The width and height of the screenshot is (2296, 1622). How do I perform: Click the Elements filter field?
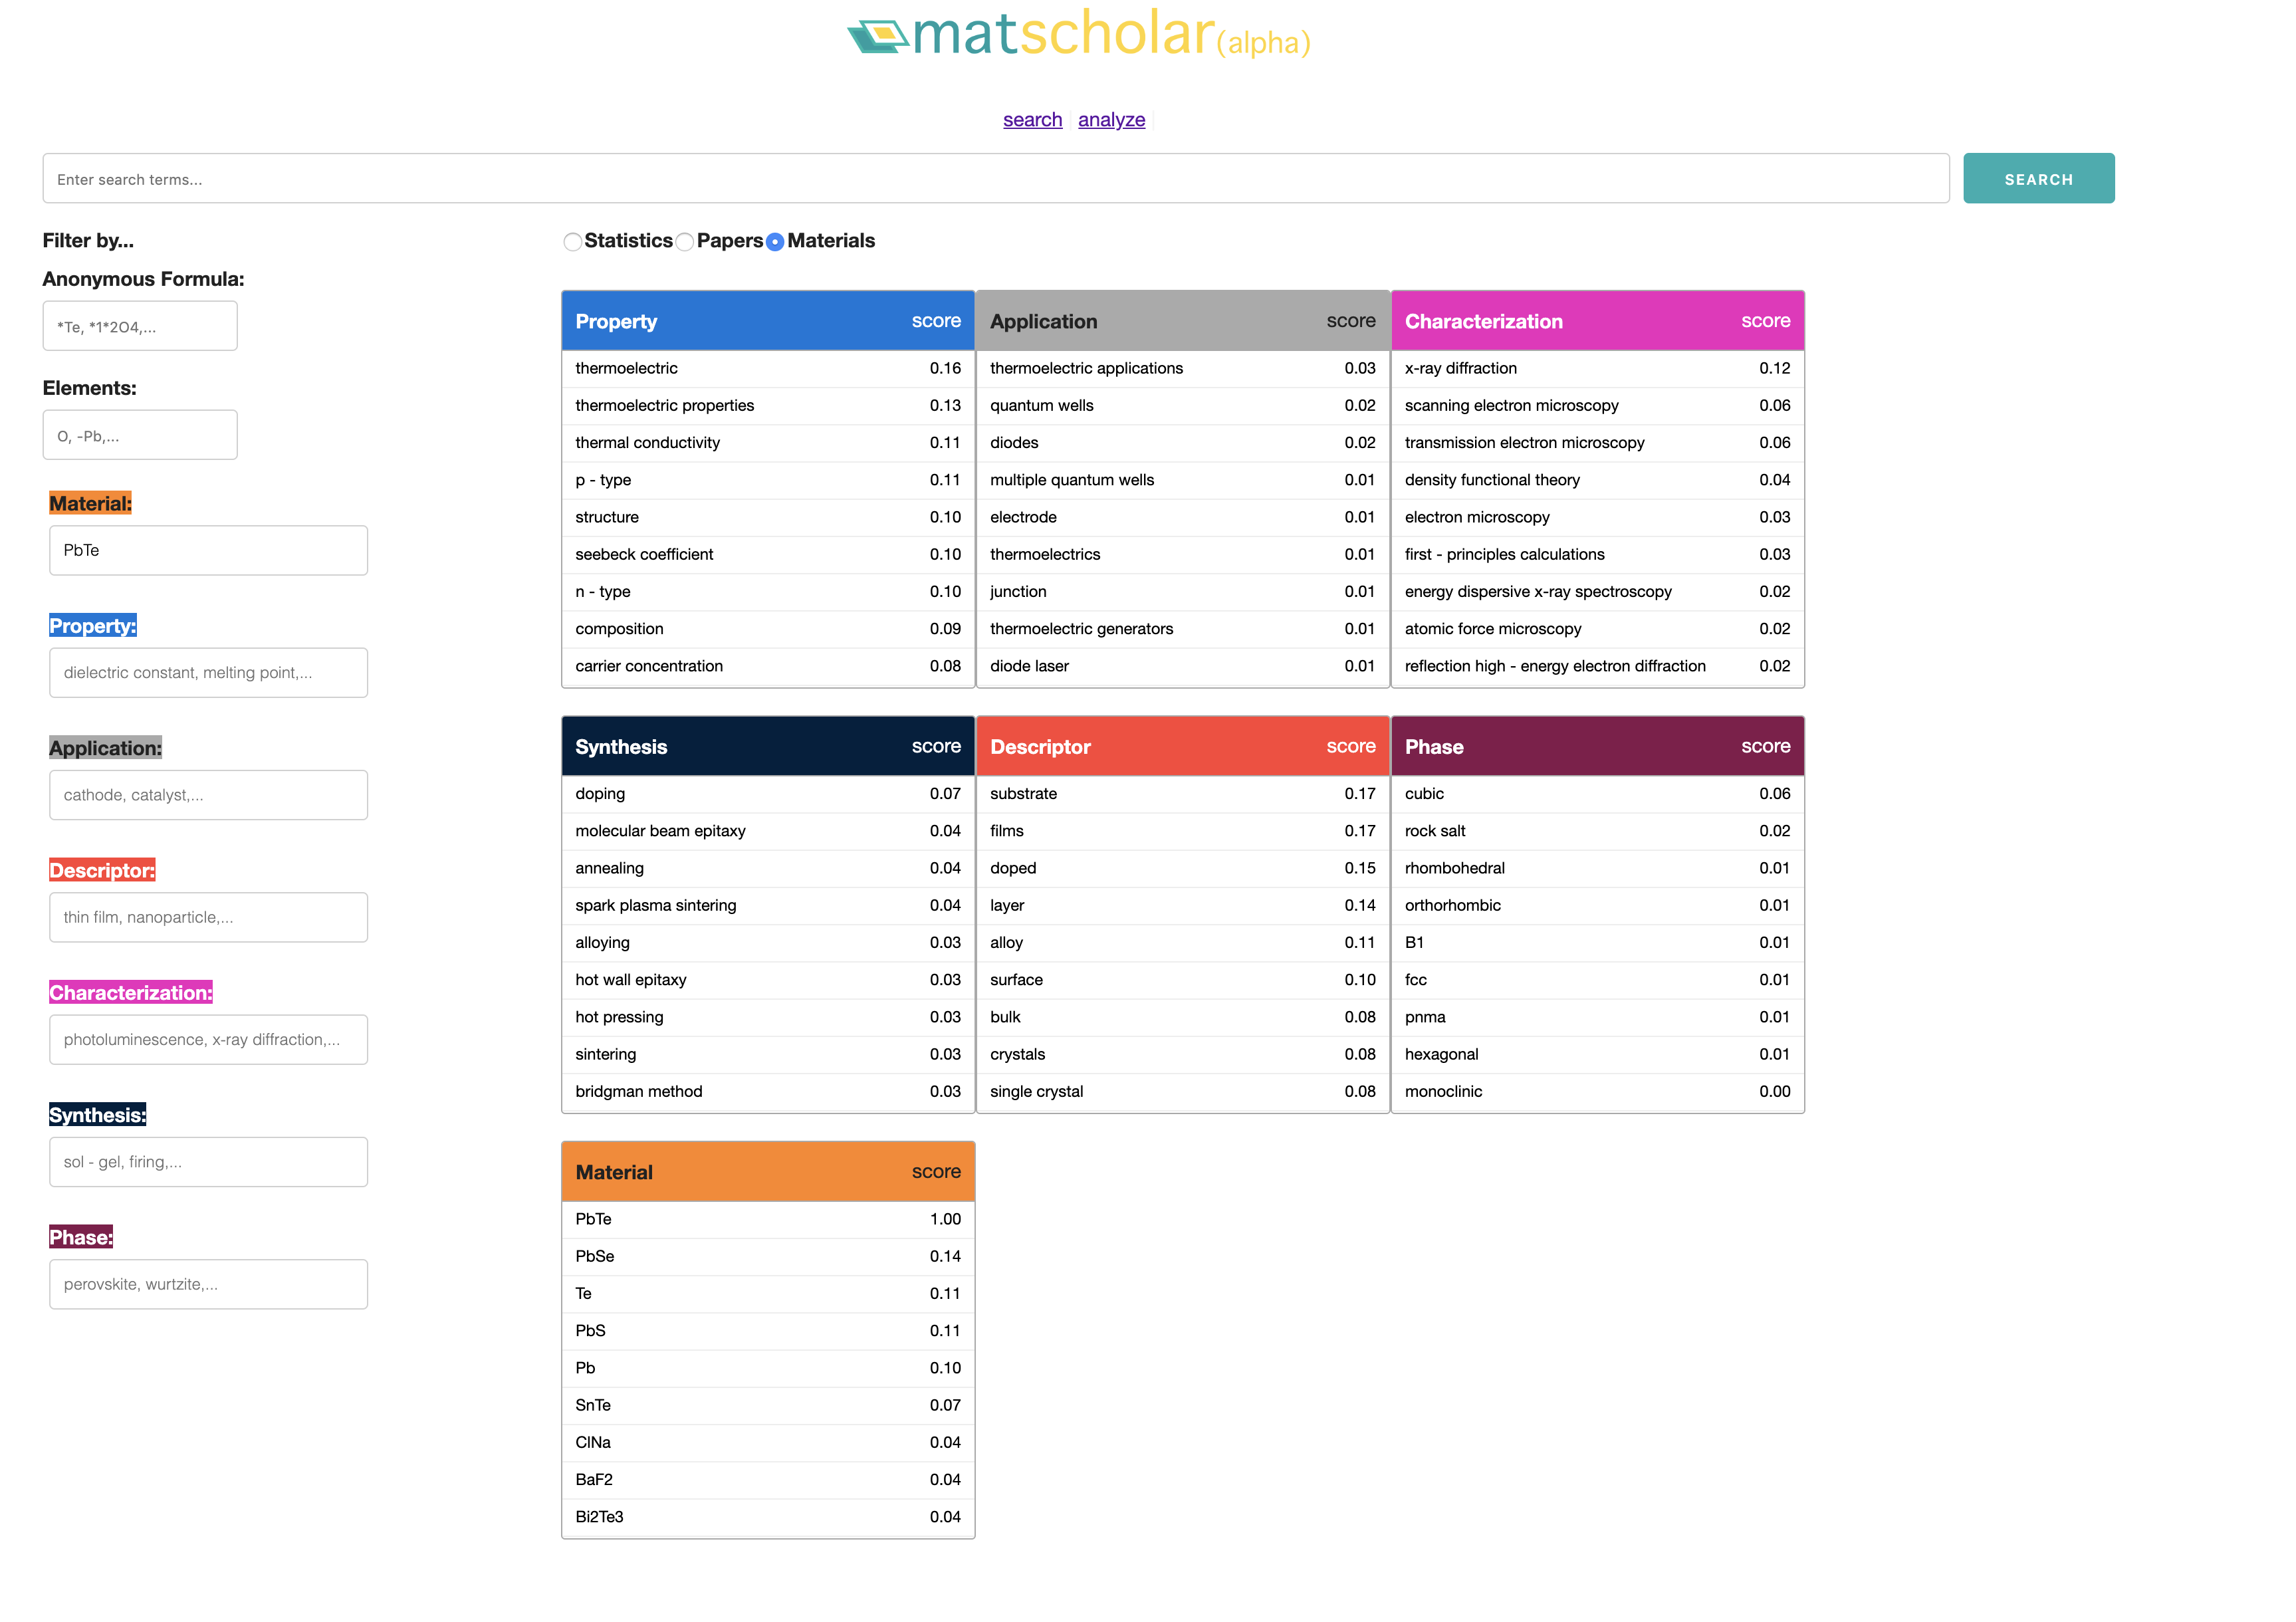click(139, 434)
